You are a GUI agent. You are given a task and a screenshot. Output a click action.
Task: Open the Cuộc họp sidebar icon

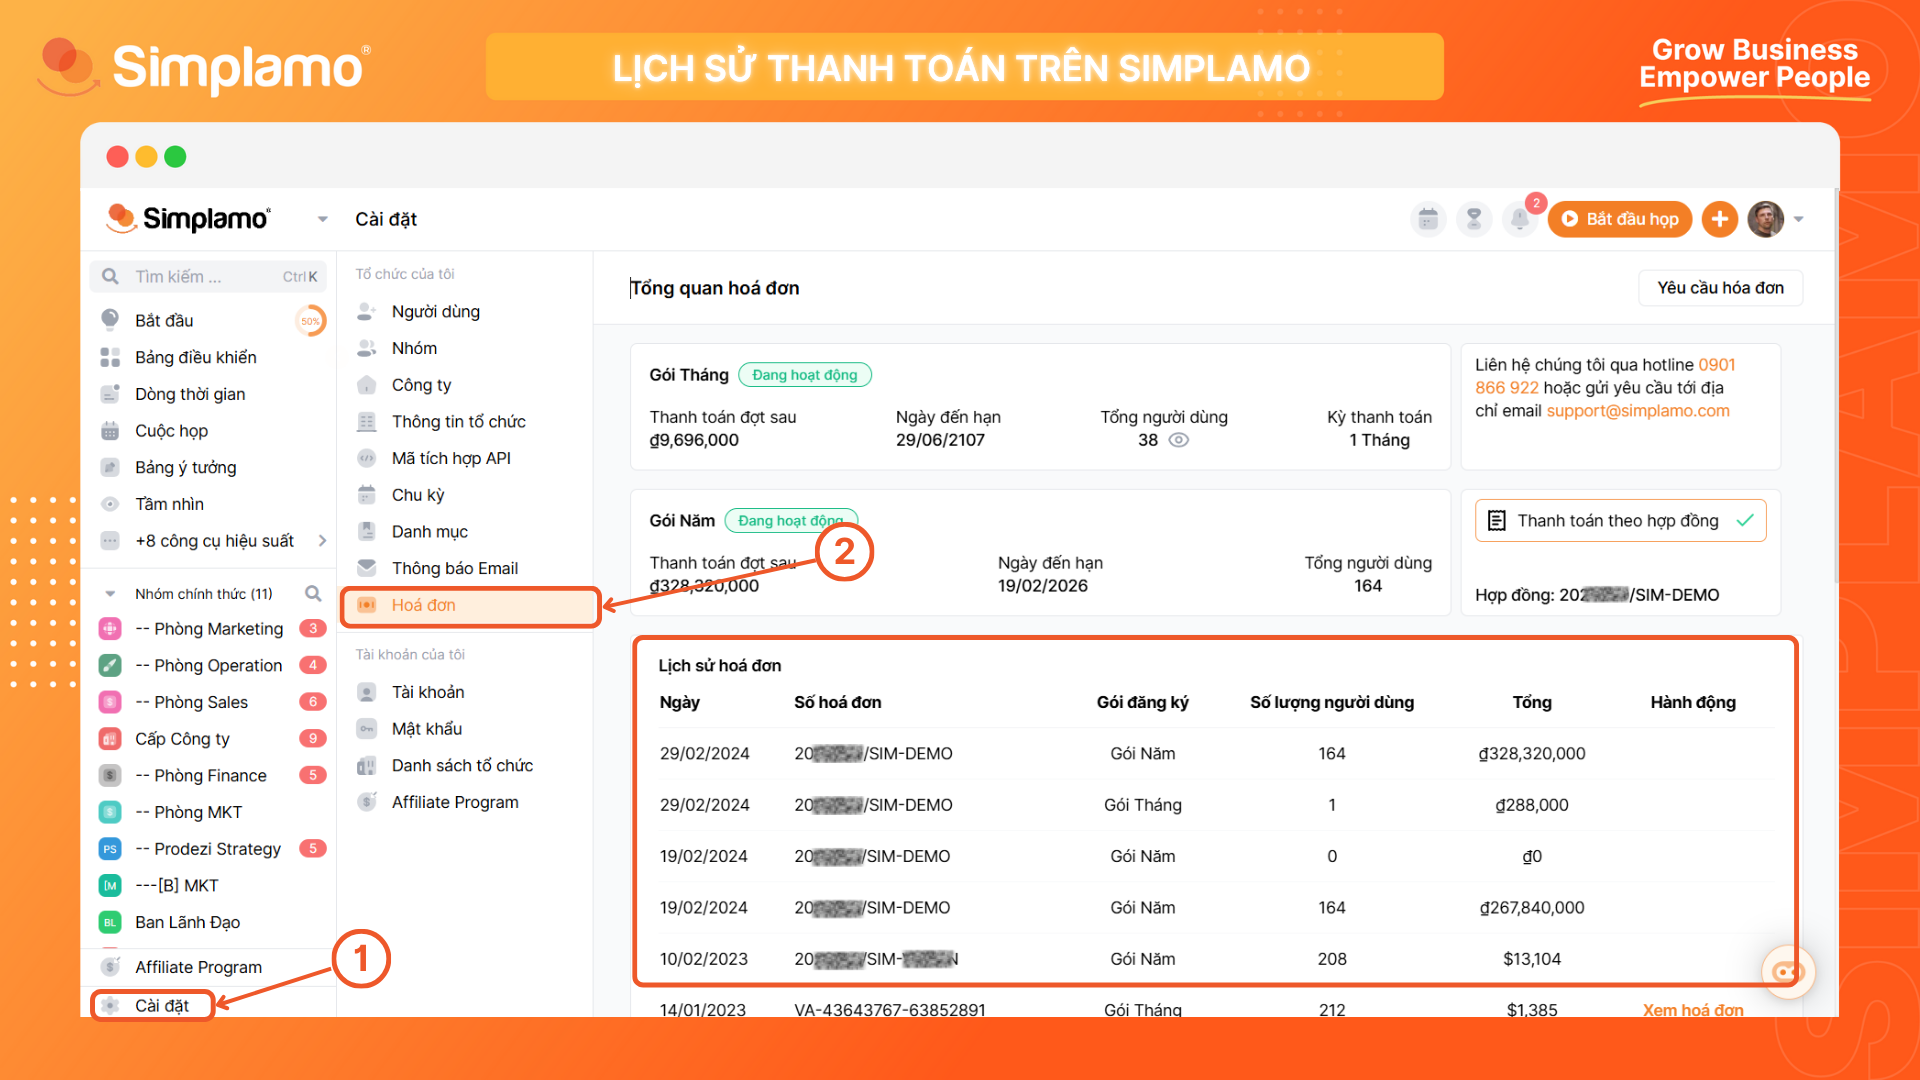(x=112, y=430)
